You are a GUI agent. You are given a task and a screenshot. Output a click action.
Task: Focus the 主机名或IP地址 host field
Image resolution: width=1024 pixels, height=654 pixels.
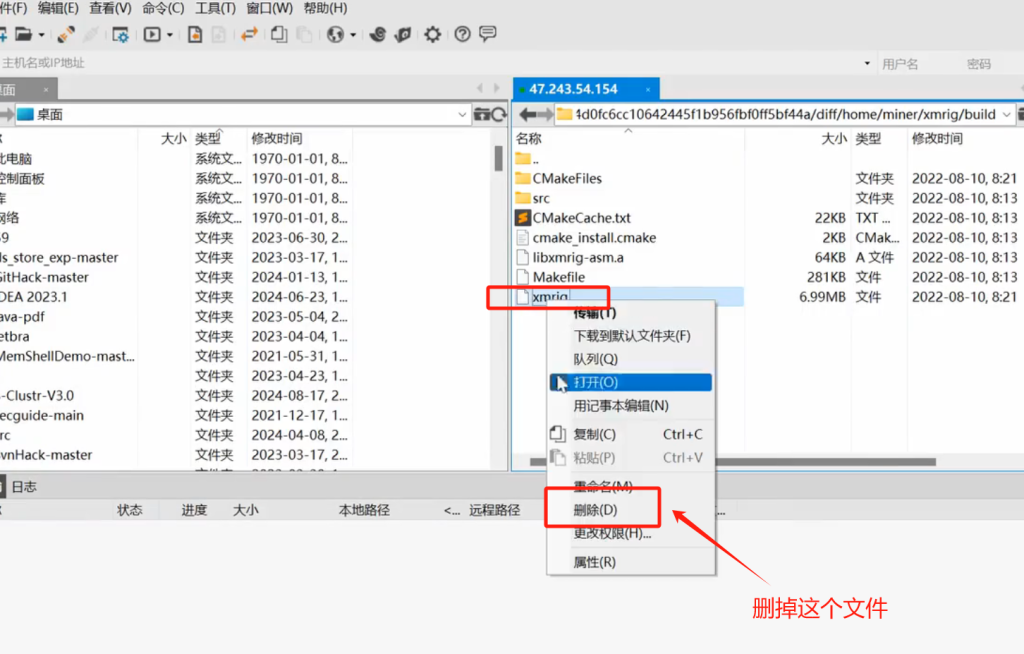(x=431, y=63)
